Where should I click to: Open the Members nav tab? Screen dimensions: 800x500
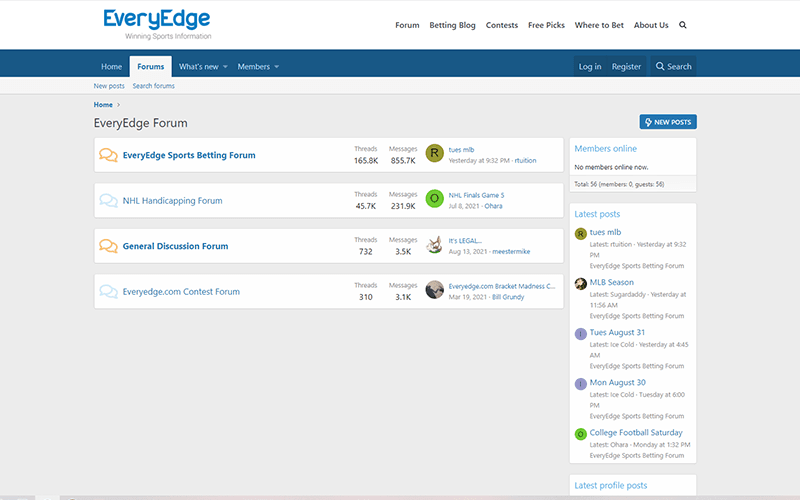[x=254, y=66]
